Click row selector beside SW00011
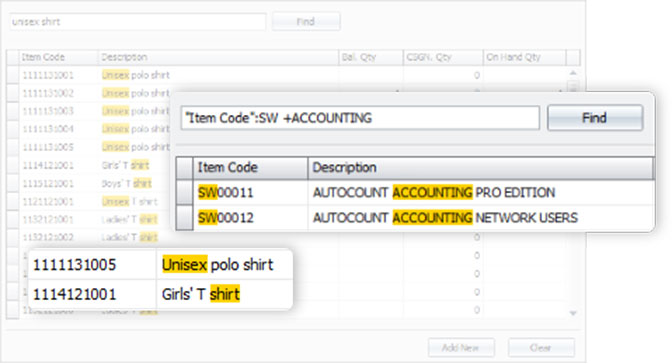 pos(185,193)
